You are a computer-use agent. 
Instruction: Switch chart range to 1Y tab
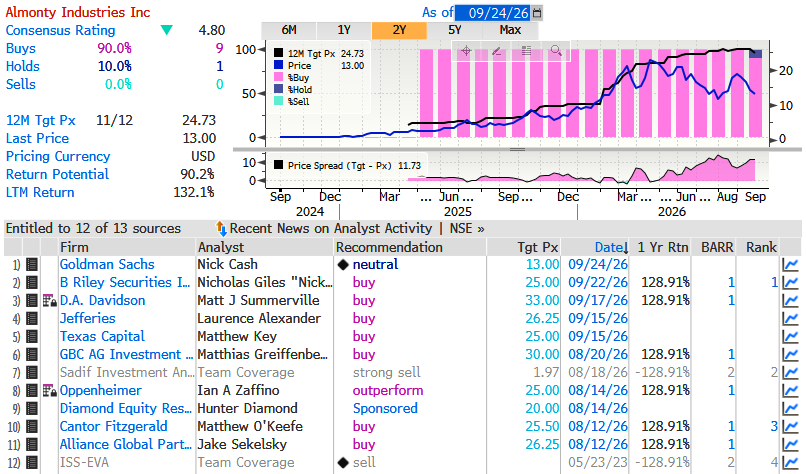tap(344, 30)
